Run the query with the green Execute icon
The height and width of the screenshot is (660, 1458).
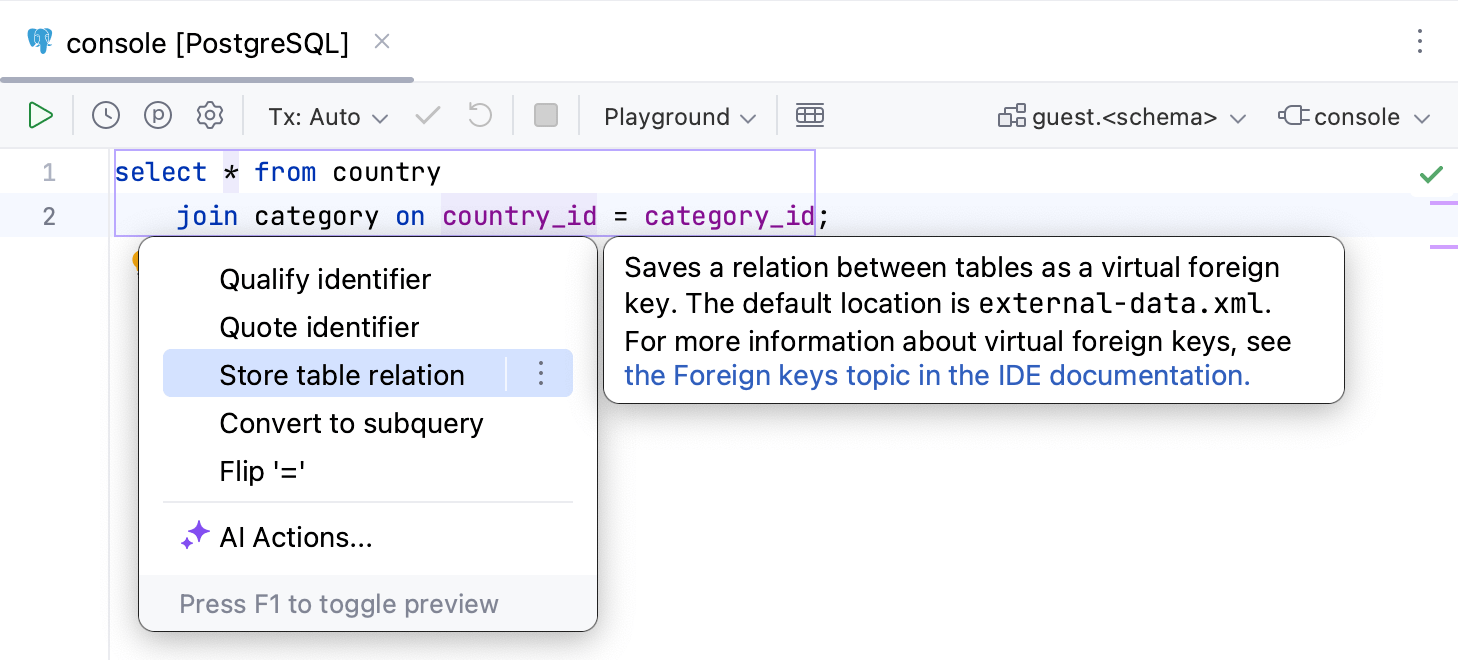pyautogui.click(x=40, y=116)
